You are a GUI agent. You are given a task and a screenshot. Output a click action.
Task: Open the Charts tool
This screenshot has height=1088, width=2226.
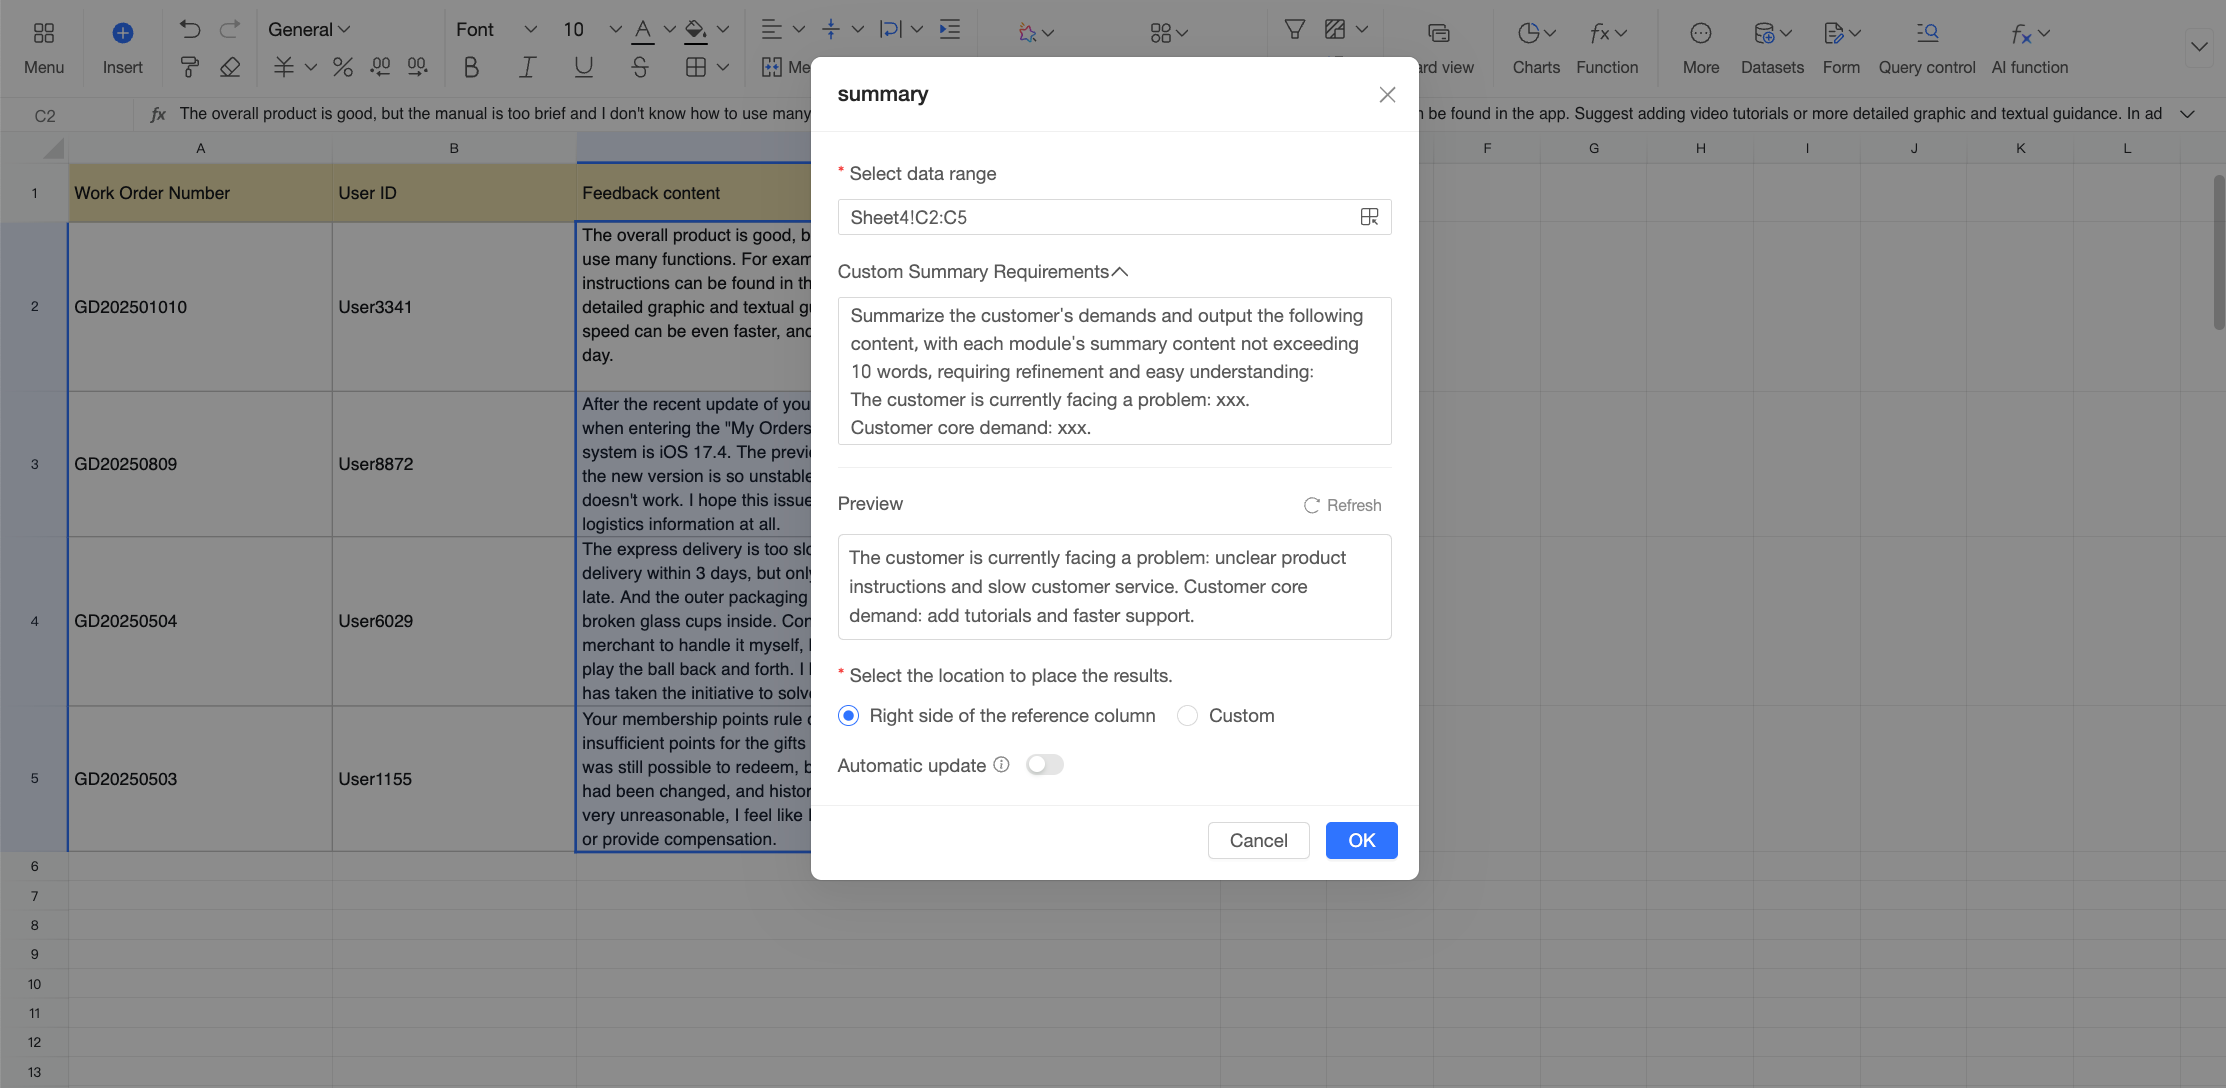(x=1536, y=48)
